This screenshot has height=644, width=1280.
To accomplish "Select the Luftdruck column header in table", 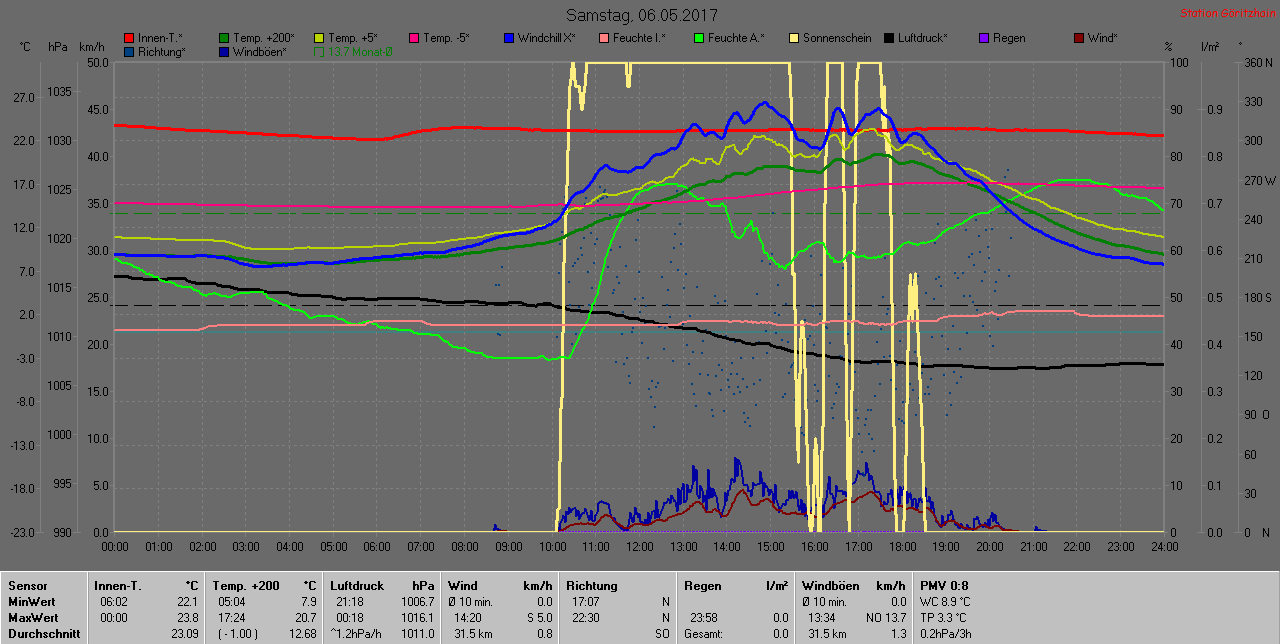I will coord(356,586).
